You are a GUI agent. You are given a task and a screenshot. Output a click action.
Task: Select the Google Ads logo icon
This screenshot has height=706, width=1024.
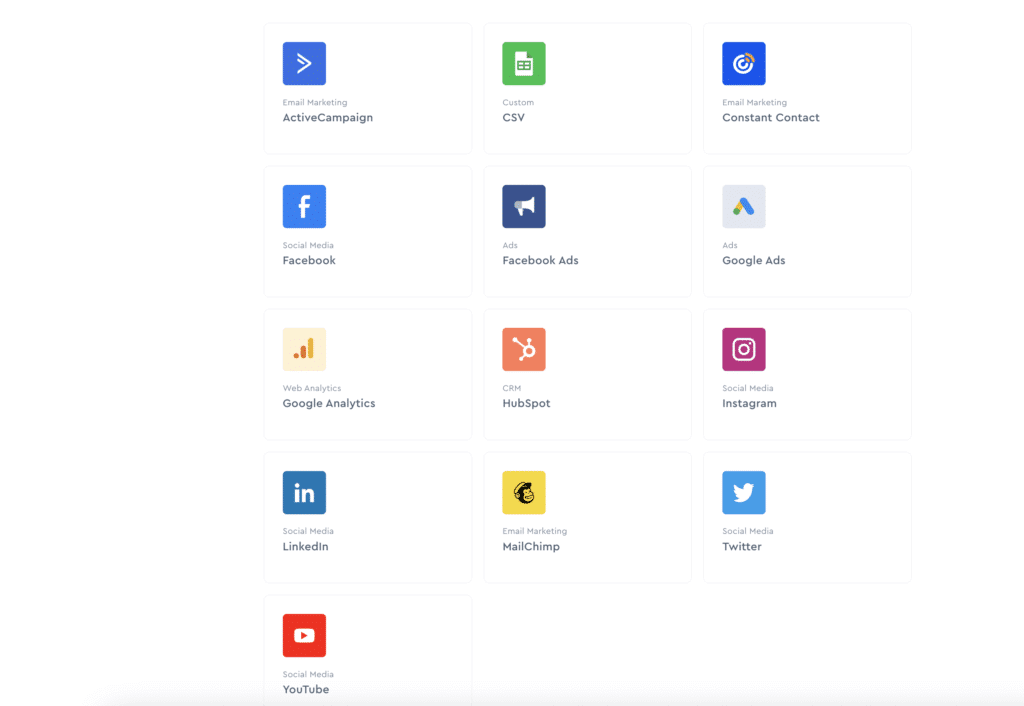[x=744, y=207]
